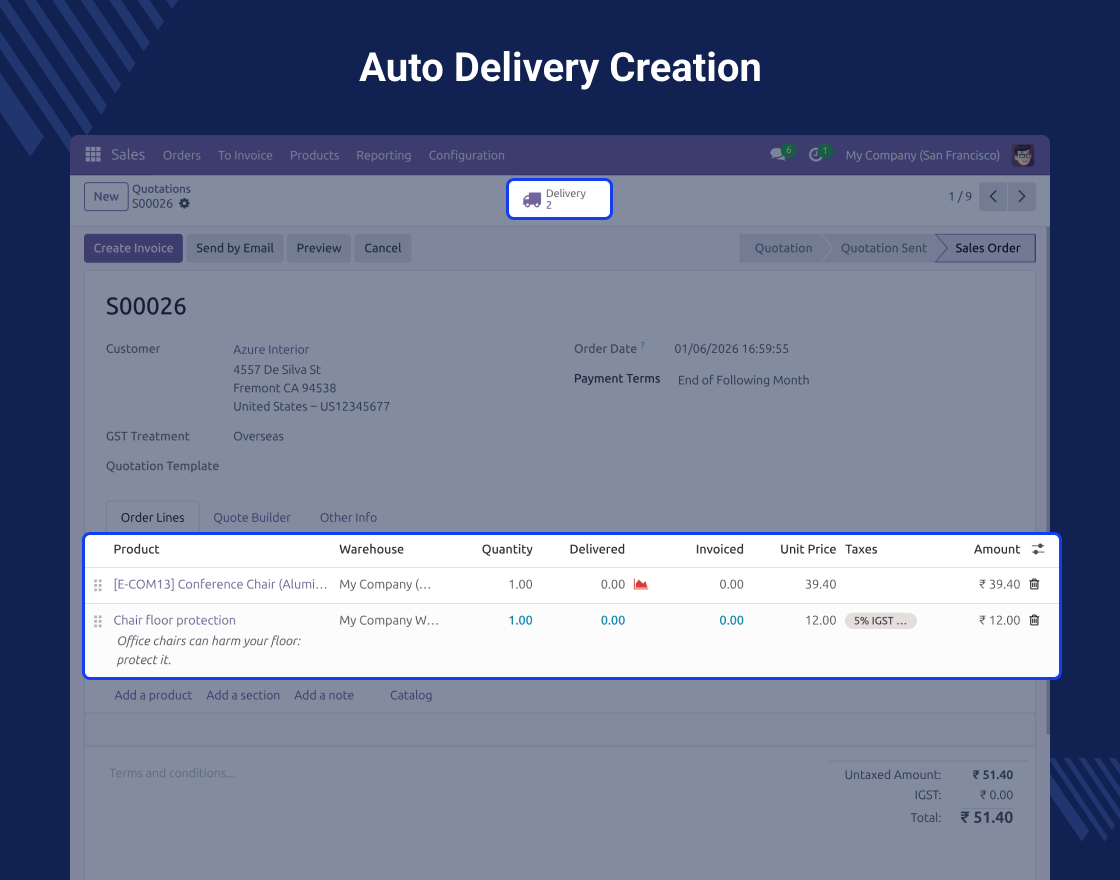Edit unit price 12.00 cell
Screen dimensions: 1120x880
[820, 620]
